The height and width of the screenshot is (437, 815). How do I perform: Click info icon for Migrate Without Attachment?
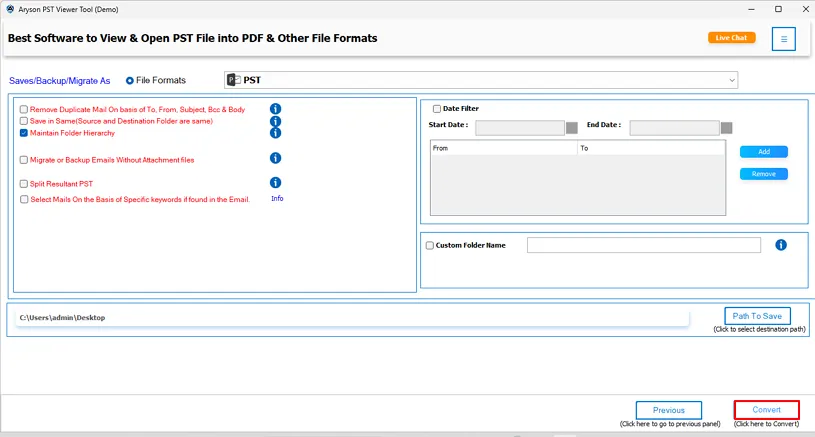pos(275,158)
